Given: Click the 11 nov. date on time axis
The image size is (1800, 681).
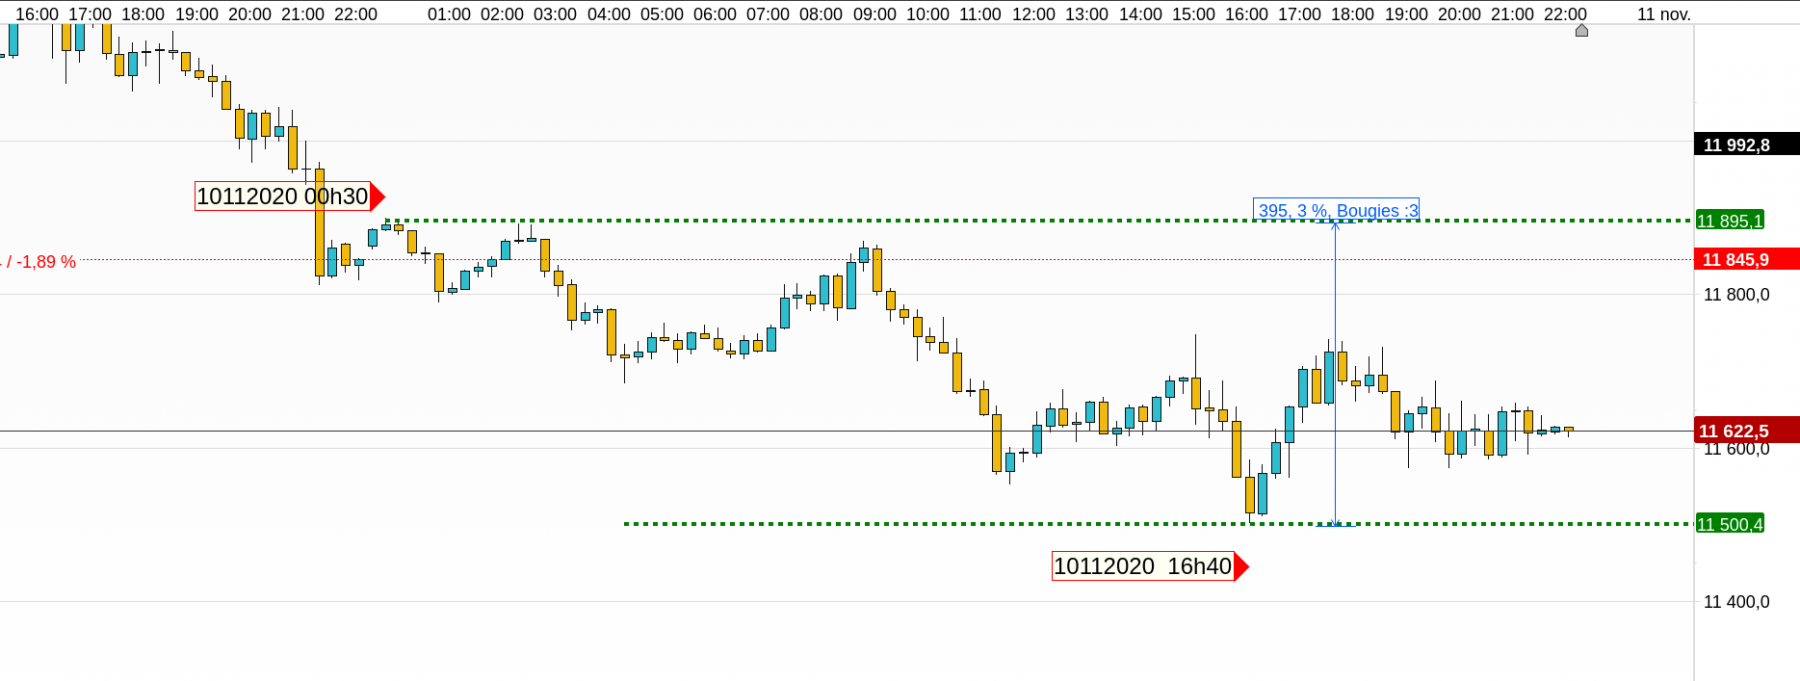Looking at the screenshot, I should 1664,14.
